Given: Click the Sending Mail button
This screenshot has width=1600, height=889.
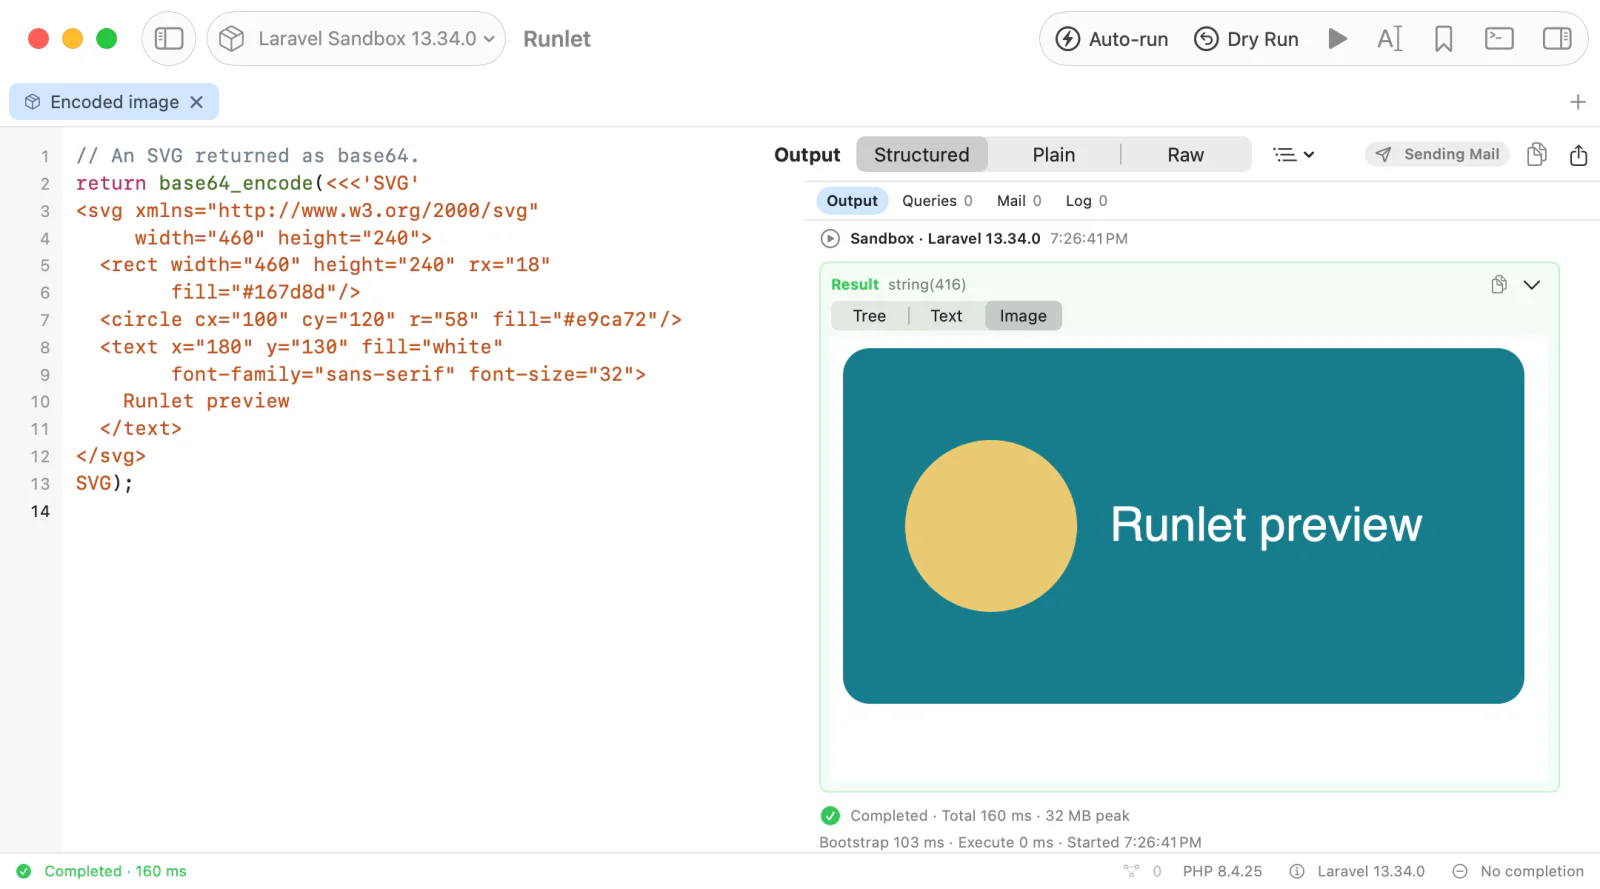Looking at the screenshot, I should (1438, 154).
